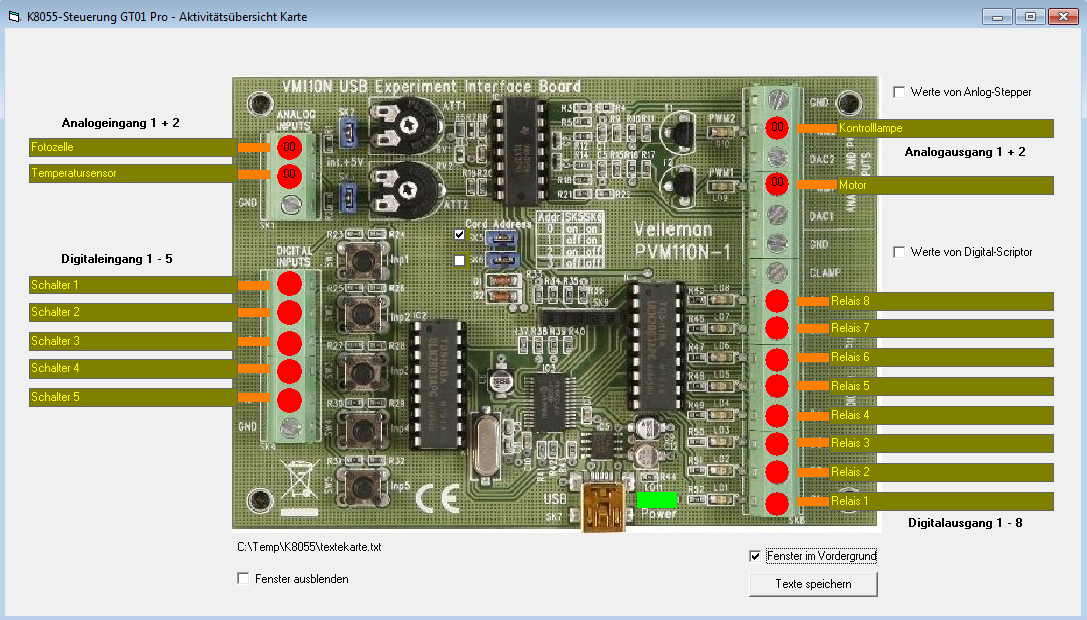The height and width of the screenshot is (620, 1087).
Task: Edit the Schalter 3 label field
Action: click(x=133, y=341)
